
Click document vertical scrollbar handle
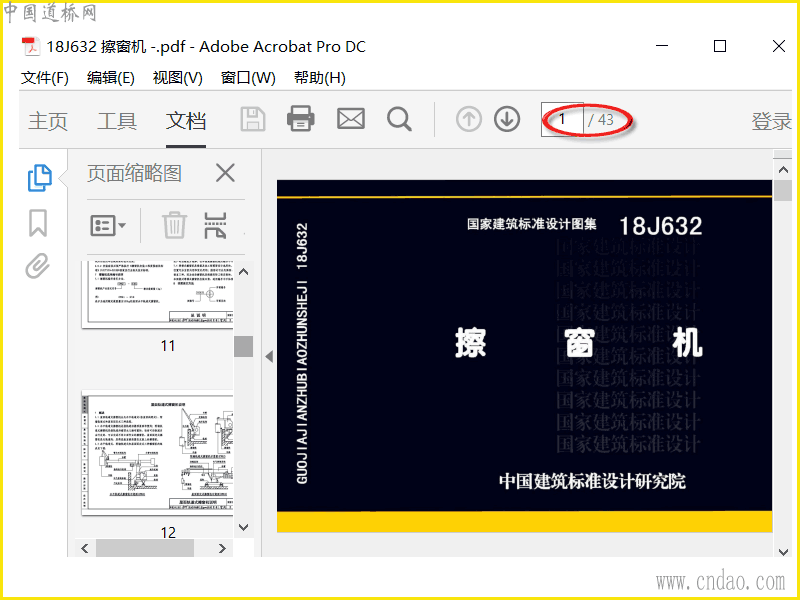(783, 190)
